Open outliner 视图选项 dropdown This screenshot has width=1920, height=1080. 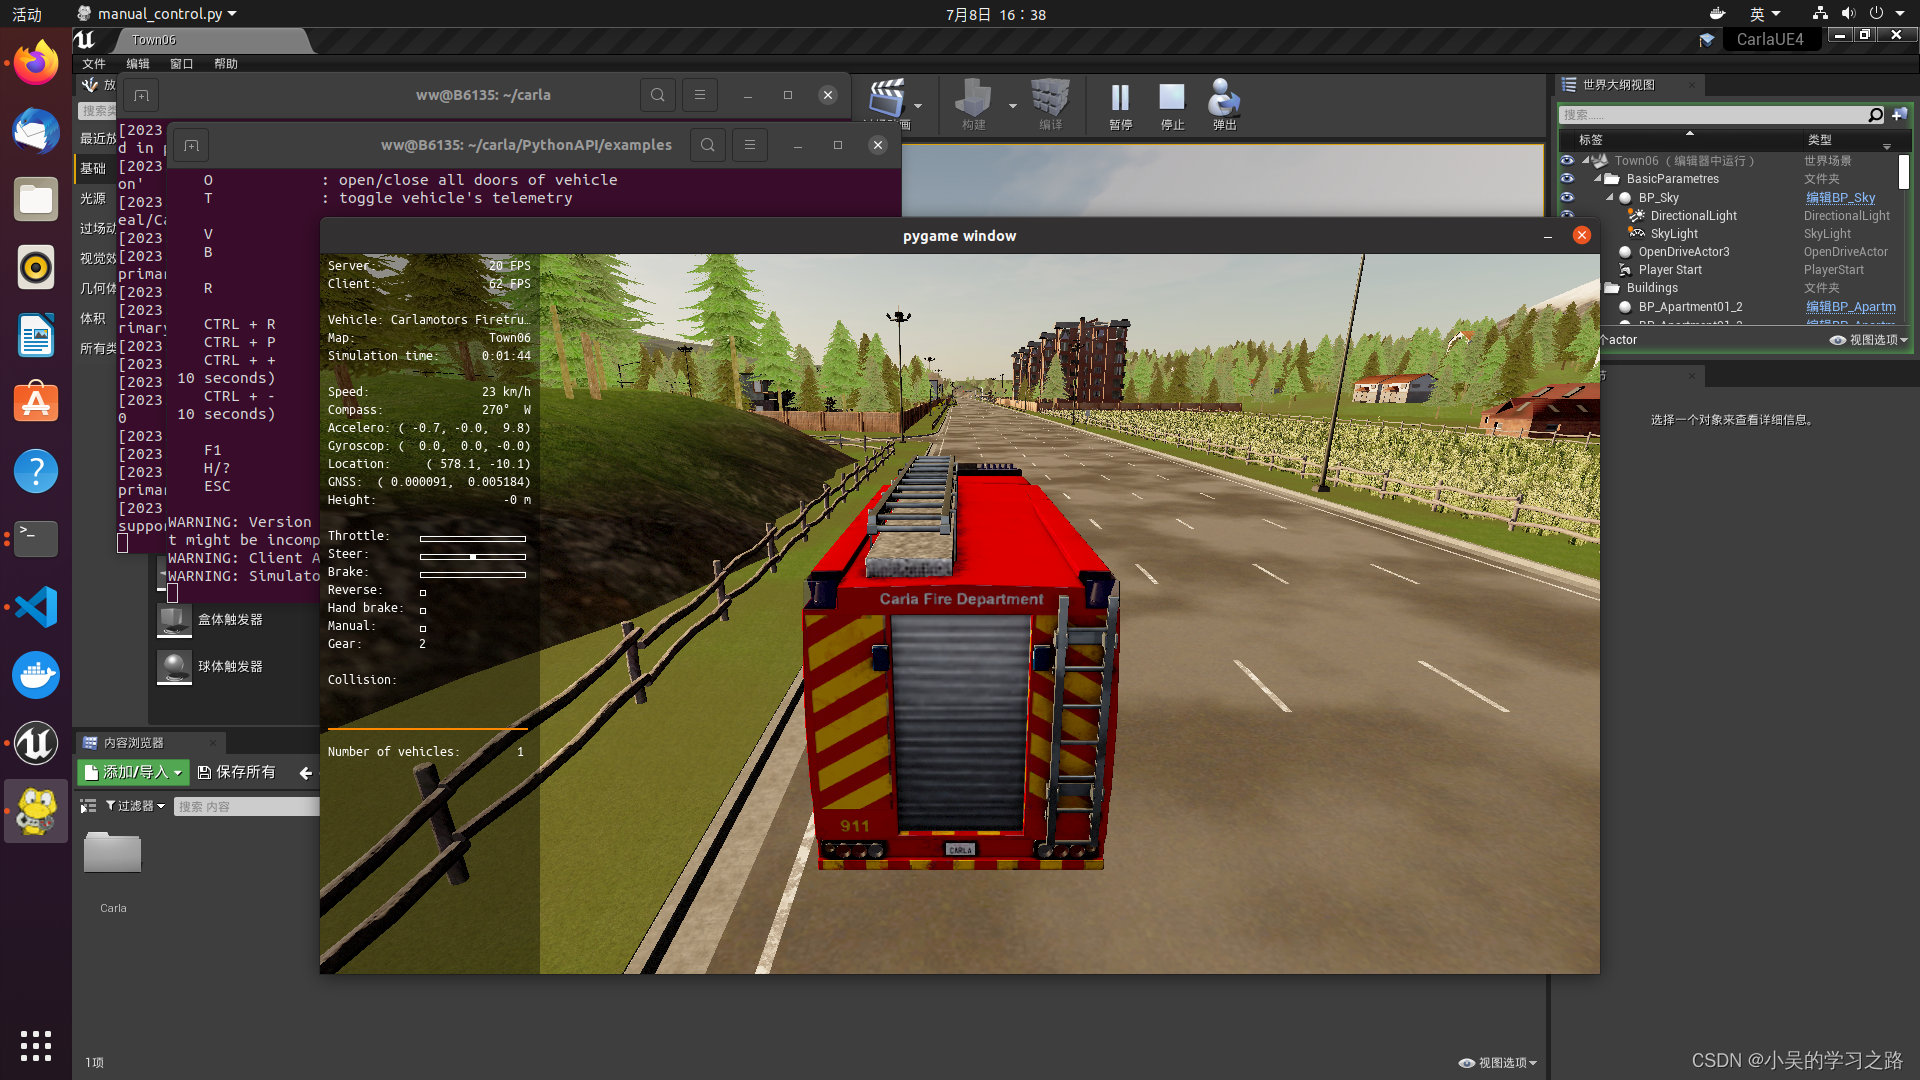[1868, 340]
